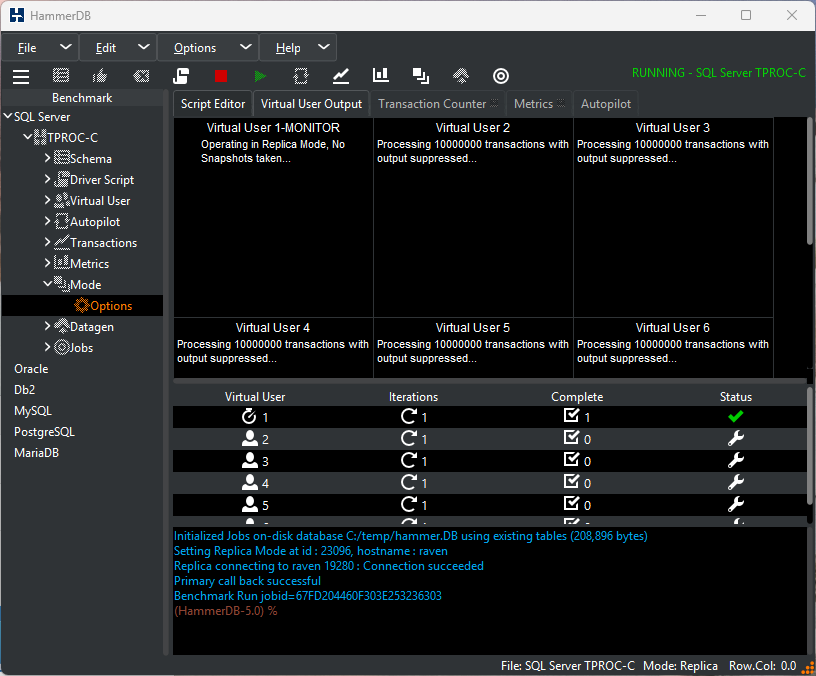Image resolution: width=816 pixels, height=676 pixels.
Task: Click the wrench status icon for virtual user 2
Action: [735, 439]
